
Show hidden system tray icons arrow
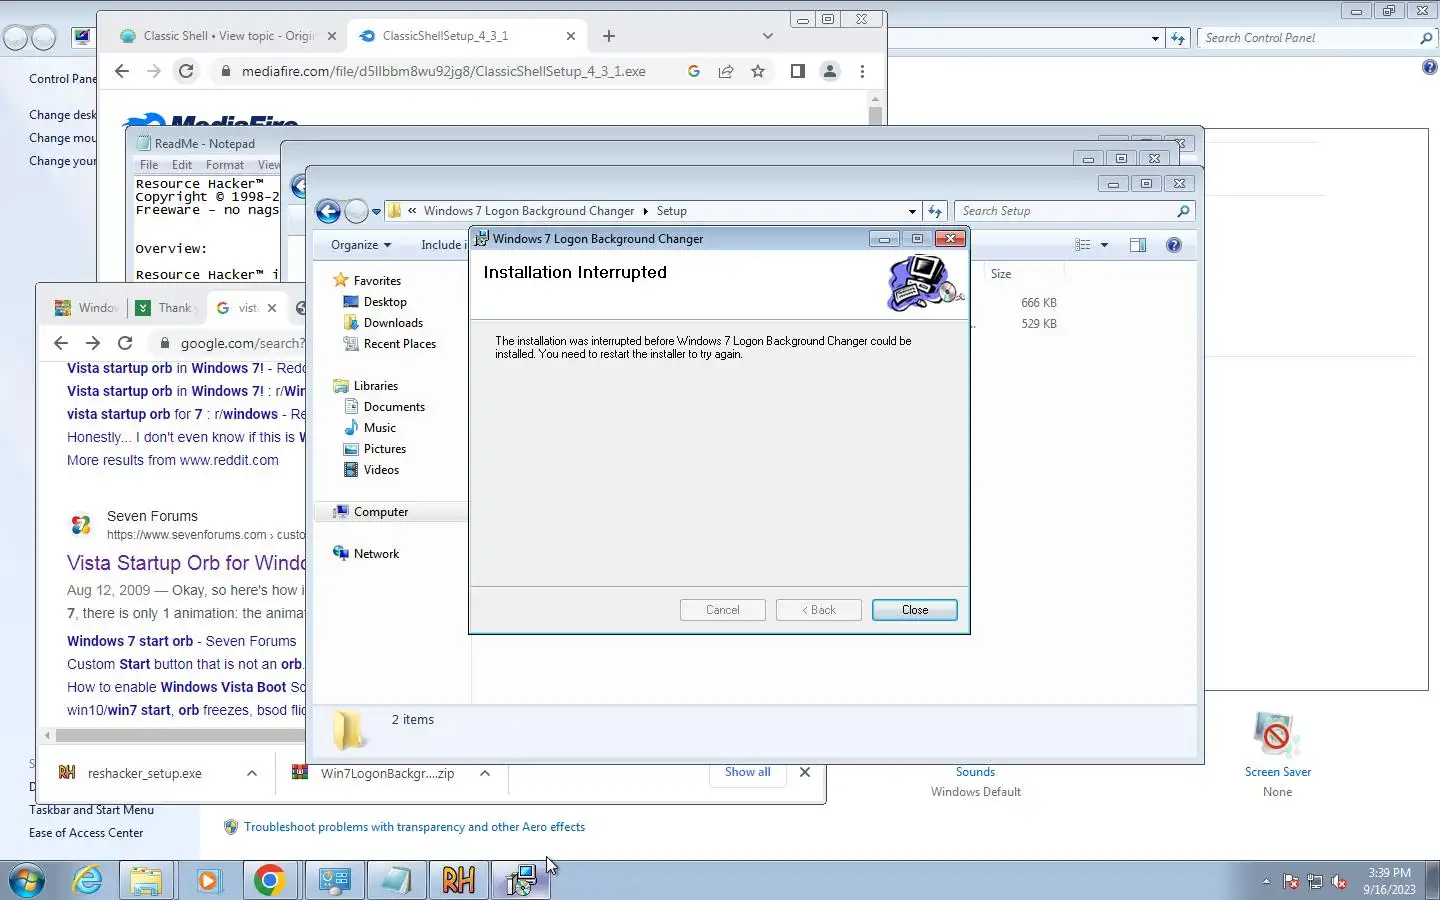click(x=1266, y=881)
